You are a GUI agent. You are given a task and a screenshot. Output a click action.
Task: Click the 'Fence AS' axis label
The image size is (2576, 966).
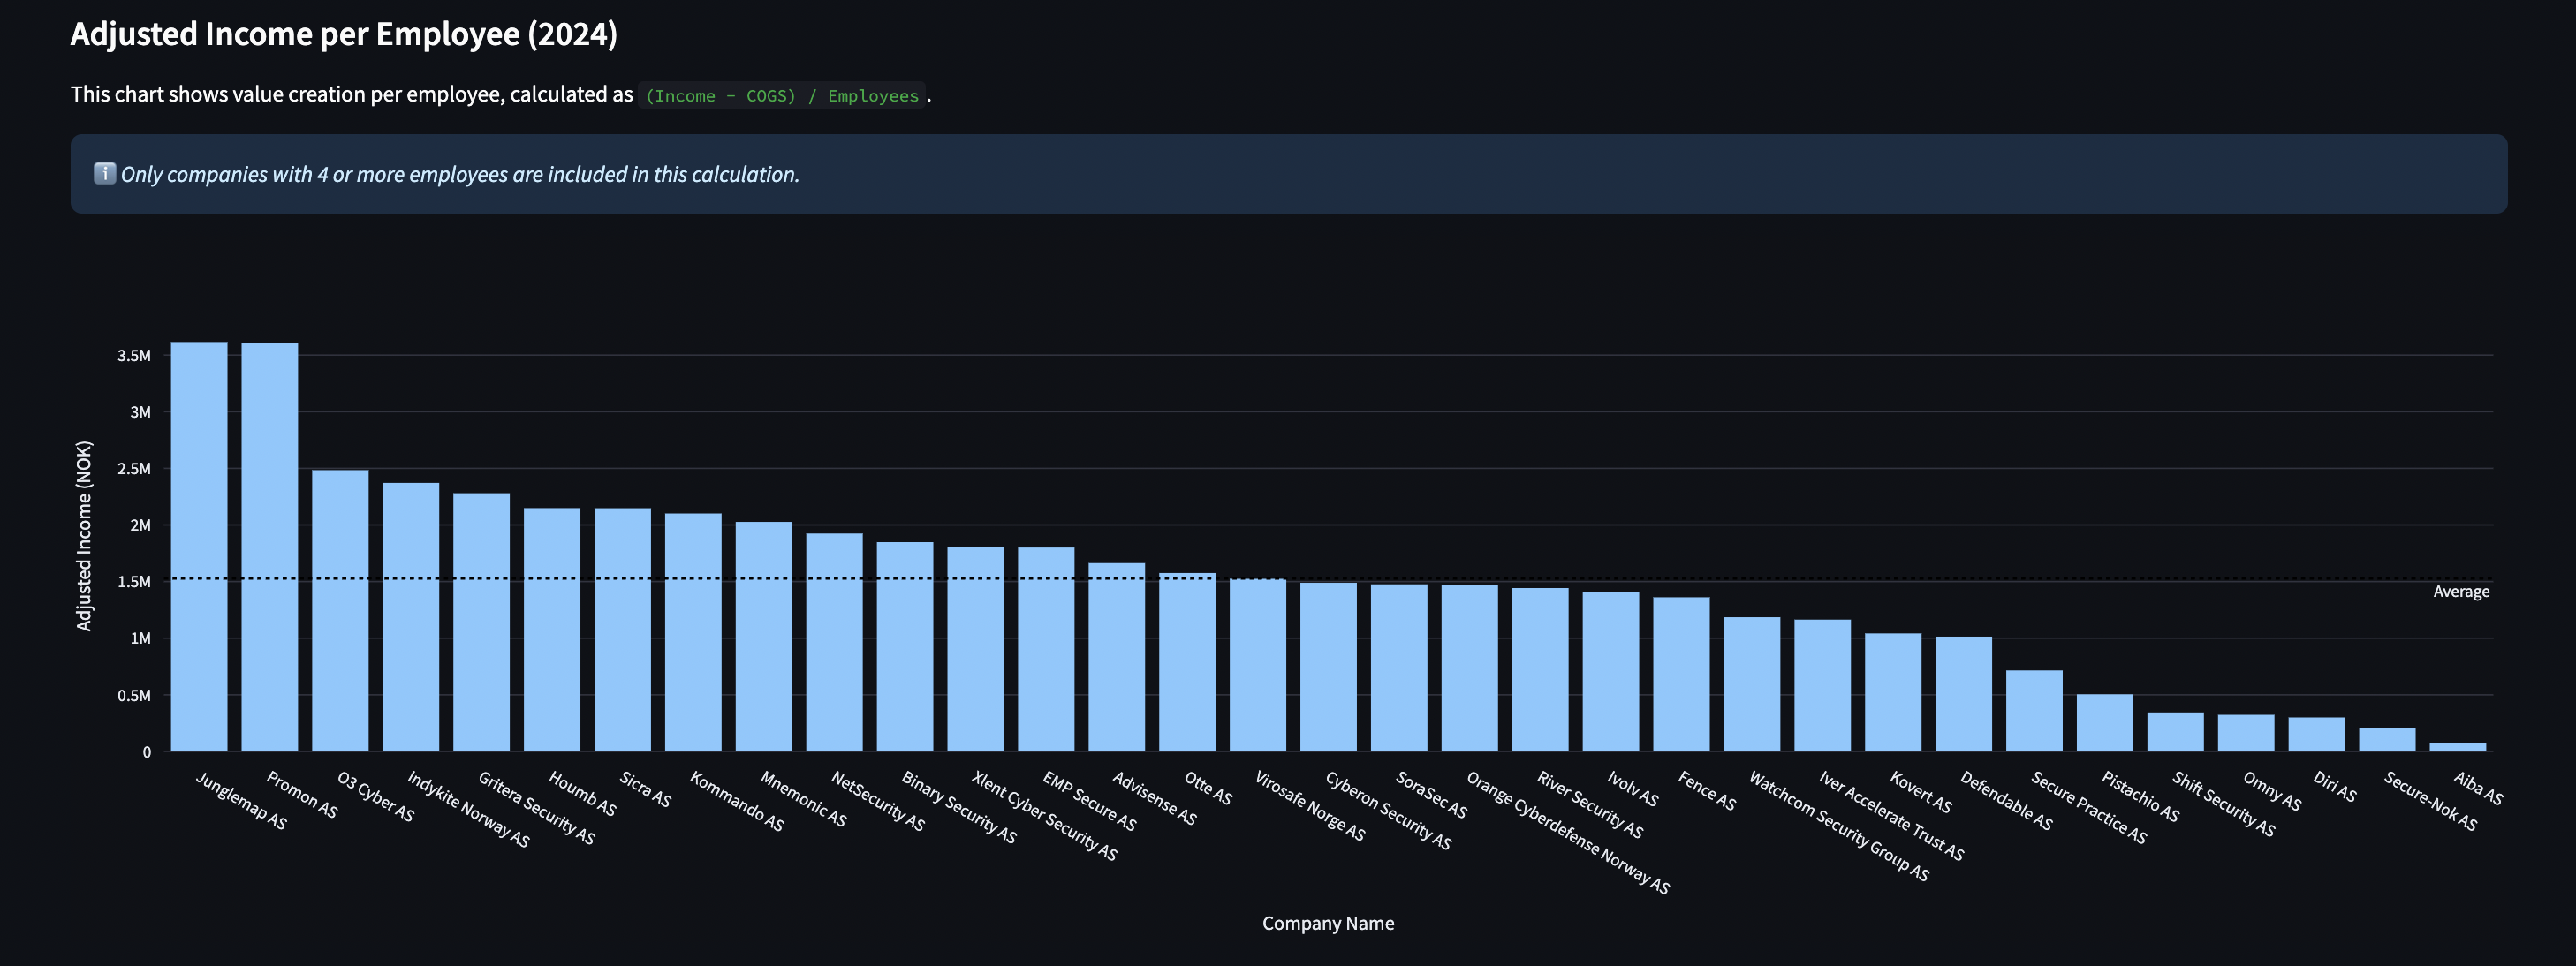1707,790
